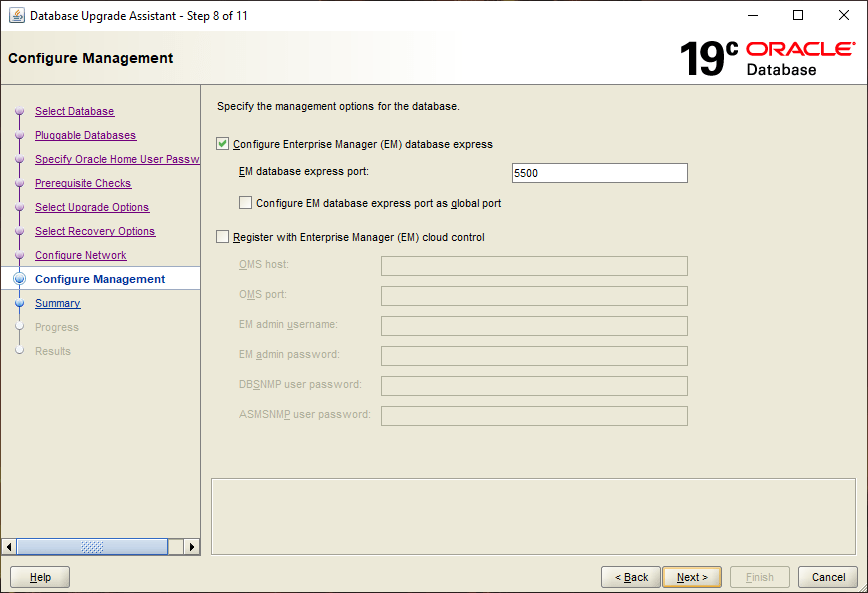Click the Database Upgrade Assistant title icon

[x=17, y=16]
